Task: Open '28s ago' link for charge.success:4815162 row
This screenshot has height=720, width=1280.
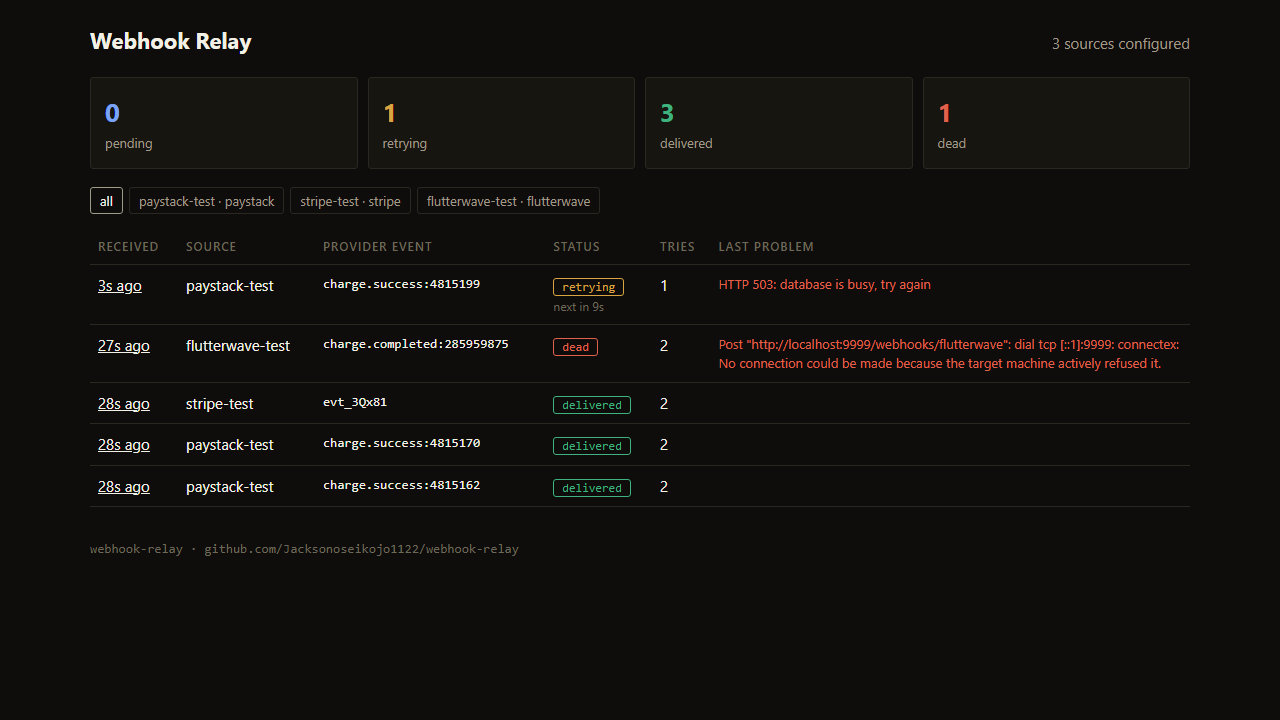Action: pos(124,487)
